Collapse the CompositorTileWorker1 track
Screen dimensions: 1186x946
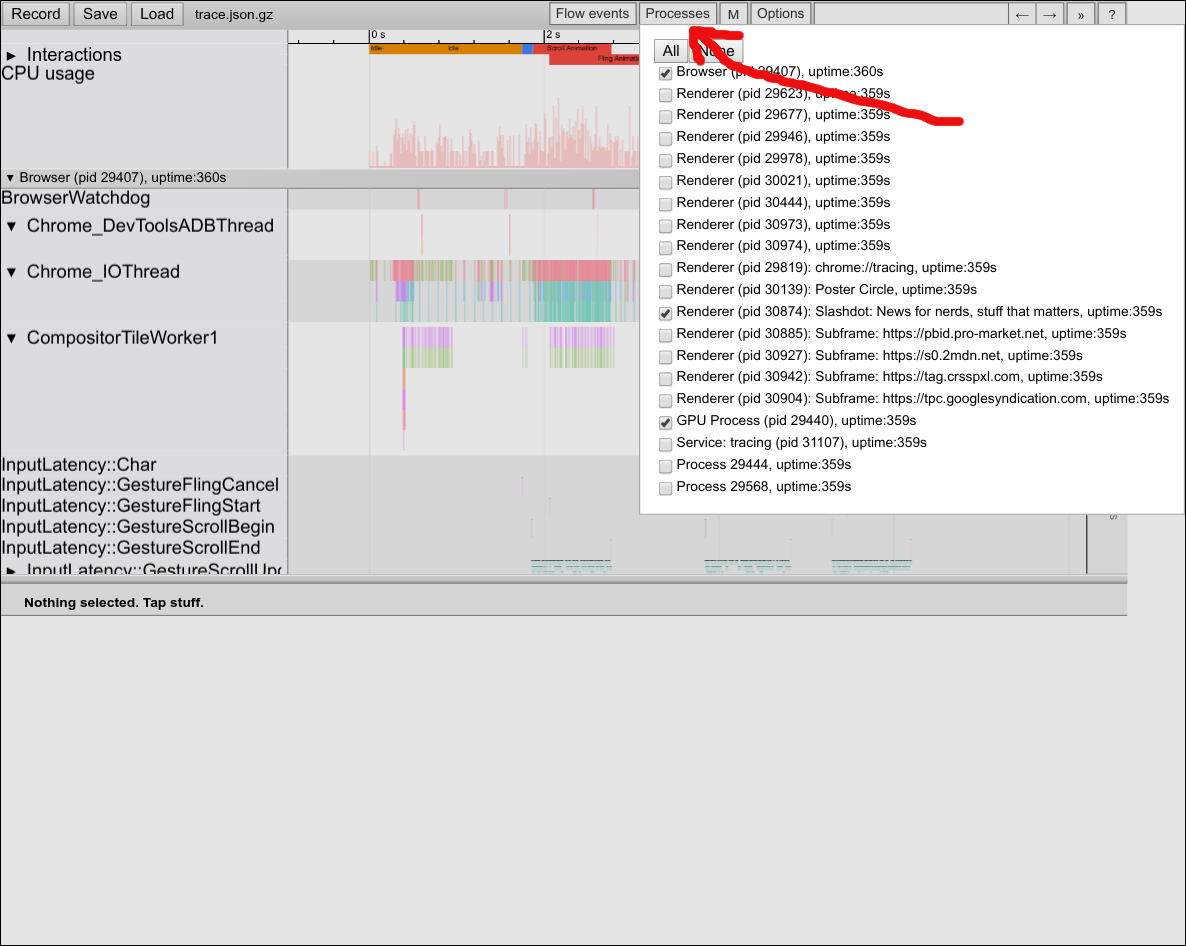pyautogui.click(x=12, y=339)
